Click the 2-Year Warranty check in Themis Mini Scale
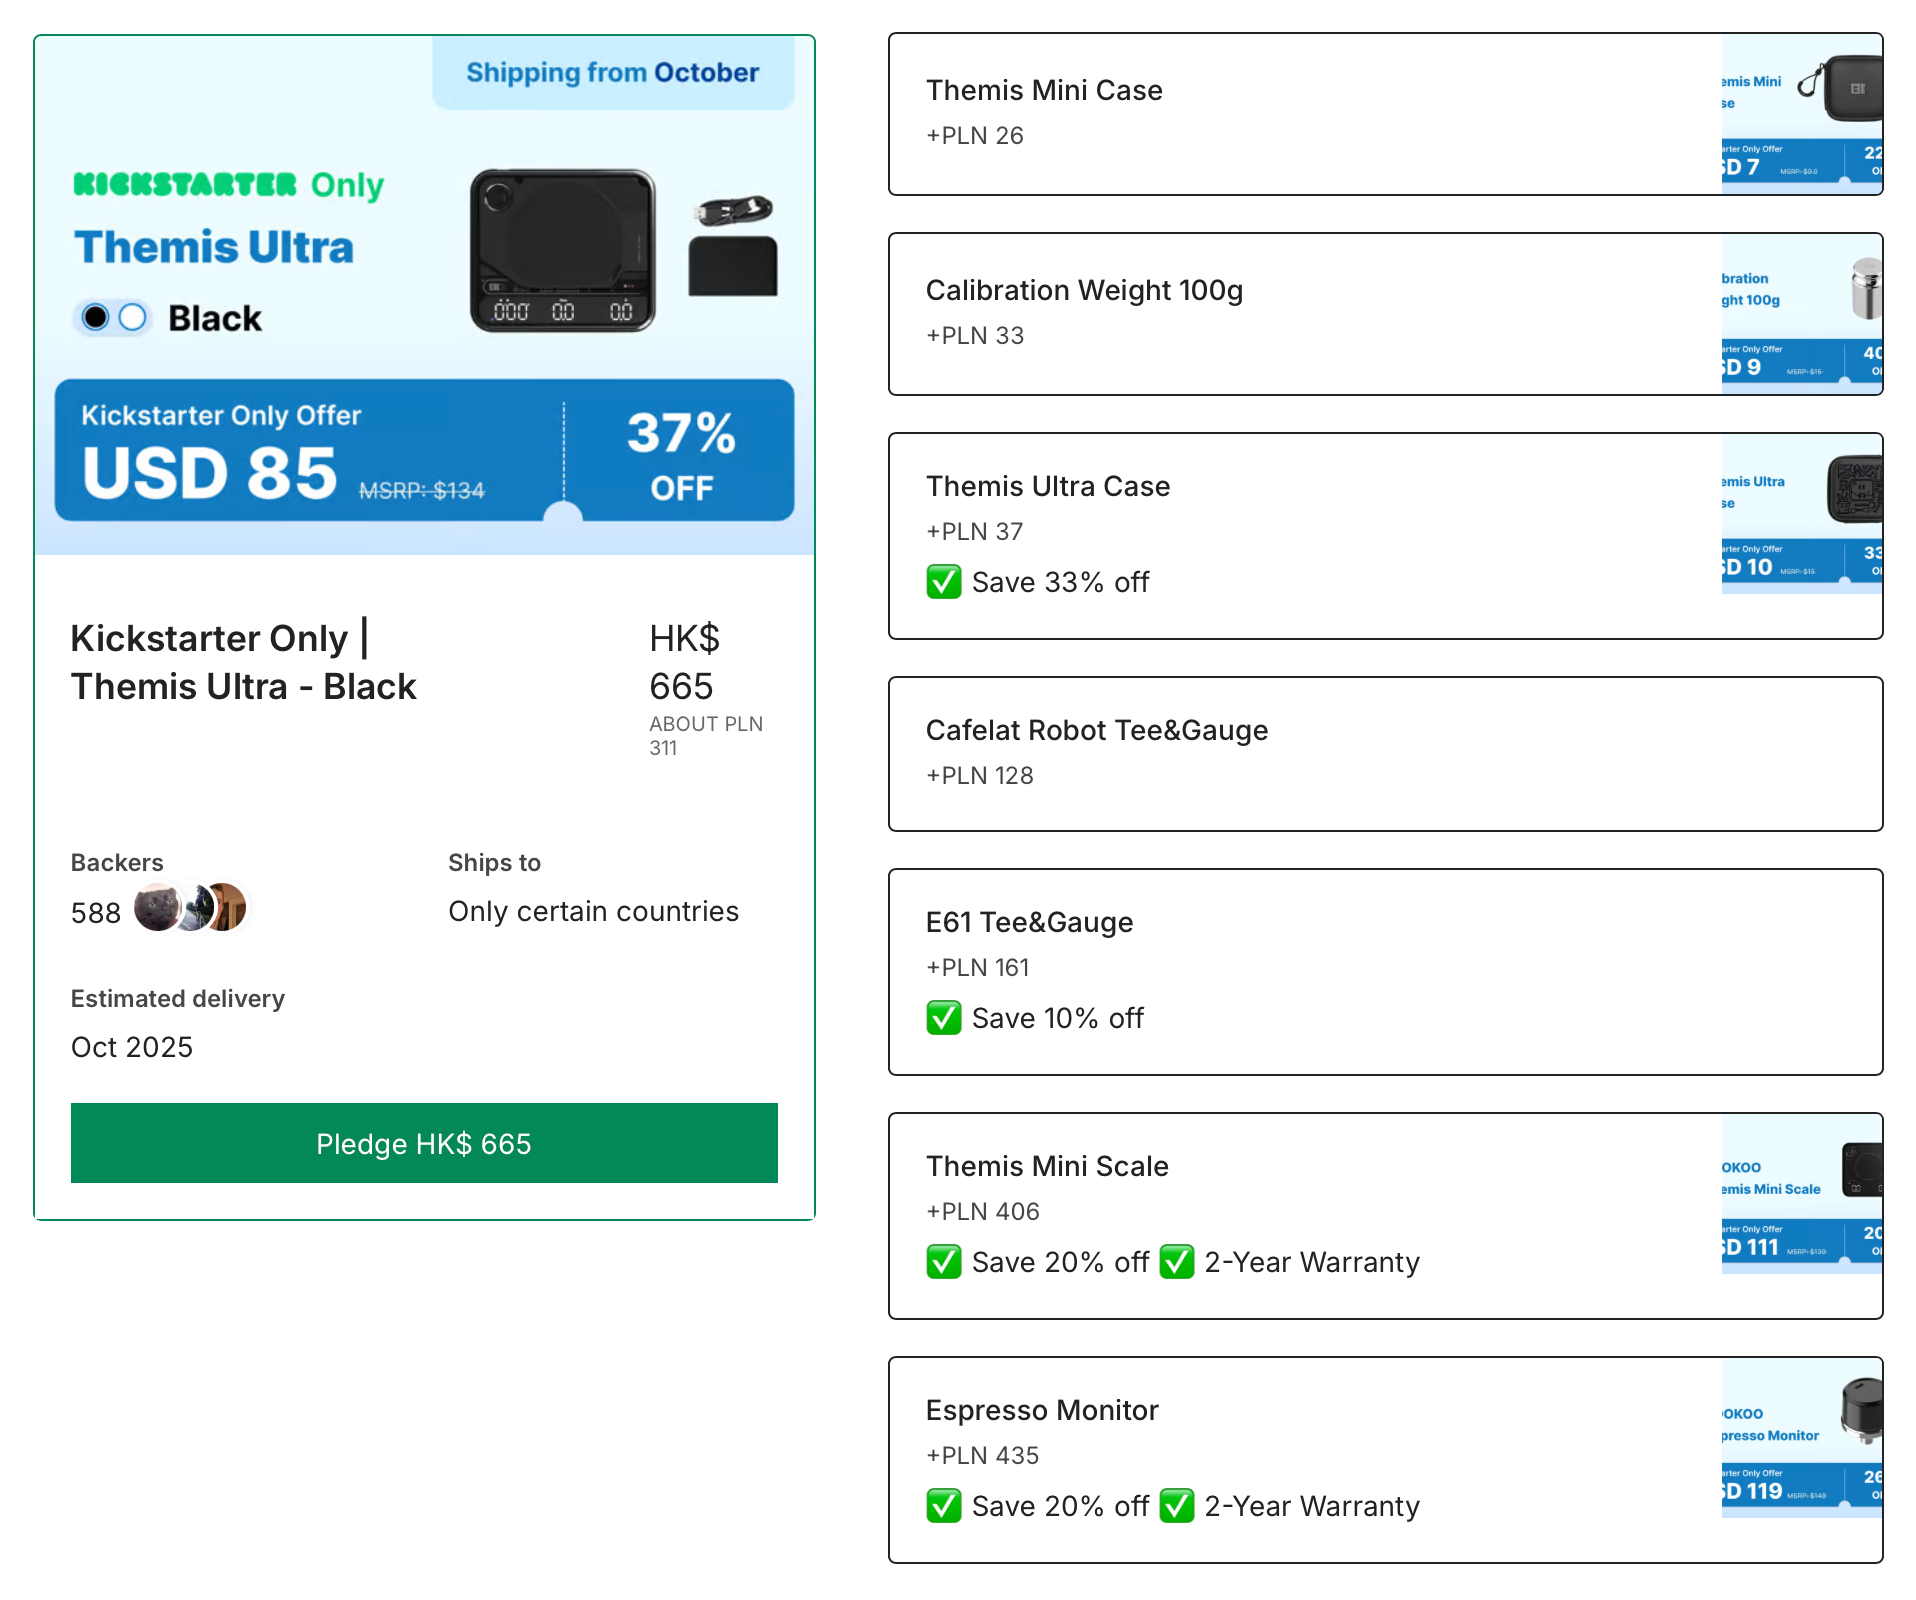This screenshot has height=1600, width=1916. click(1177, 1262)
